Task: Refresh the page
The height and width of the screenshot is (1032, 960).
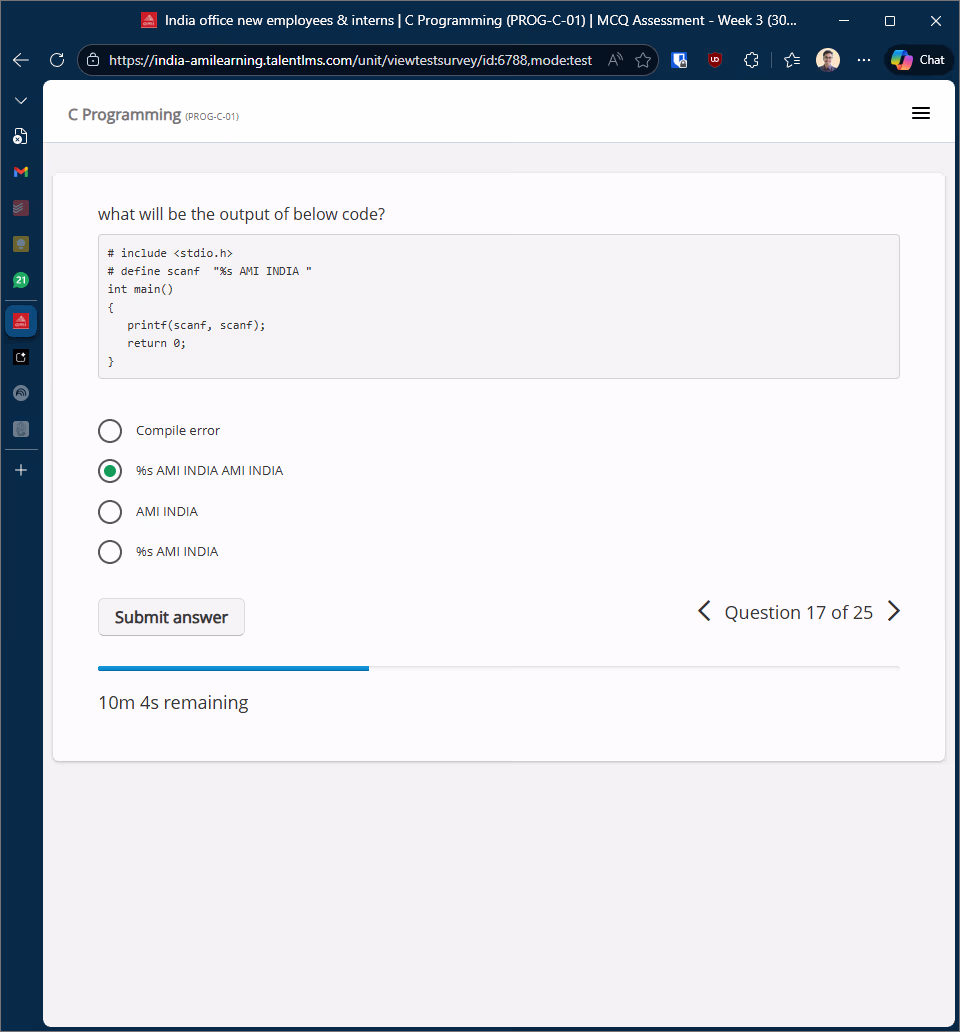Action: (x=57, y=60)
